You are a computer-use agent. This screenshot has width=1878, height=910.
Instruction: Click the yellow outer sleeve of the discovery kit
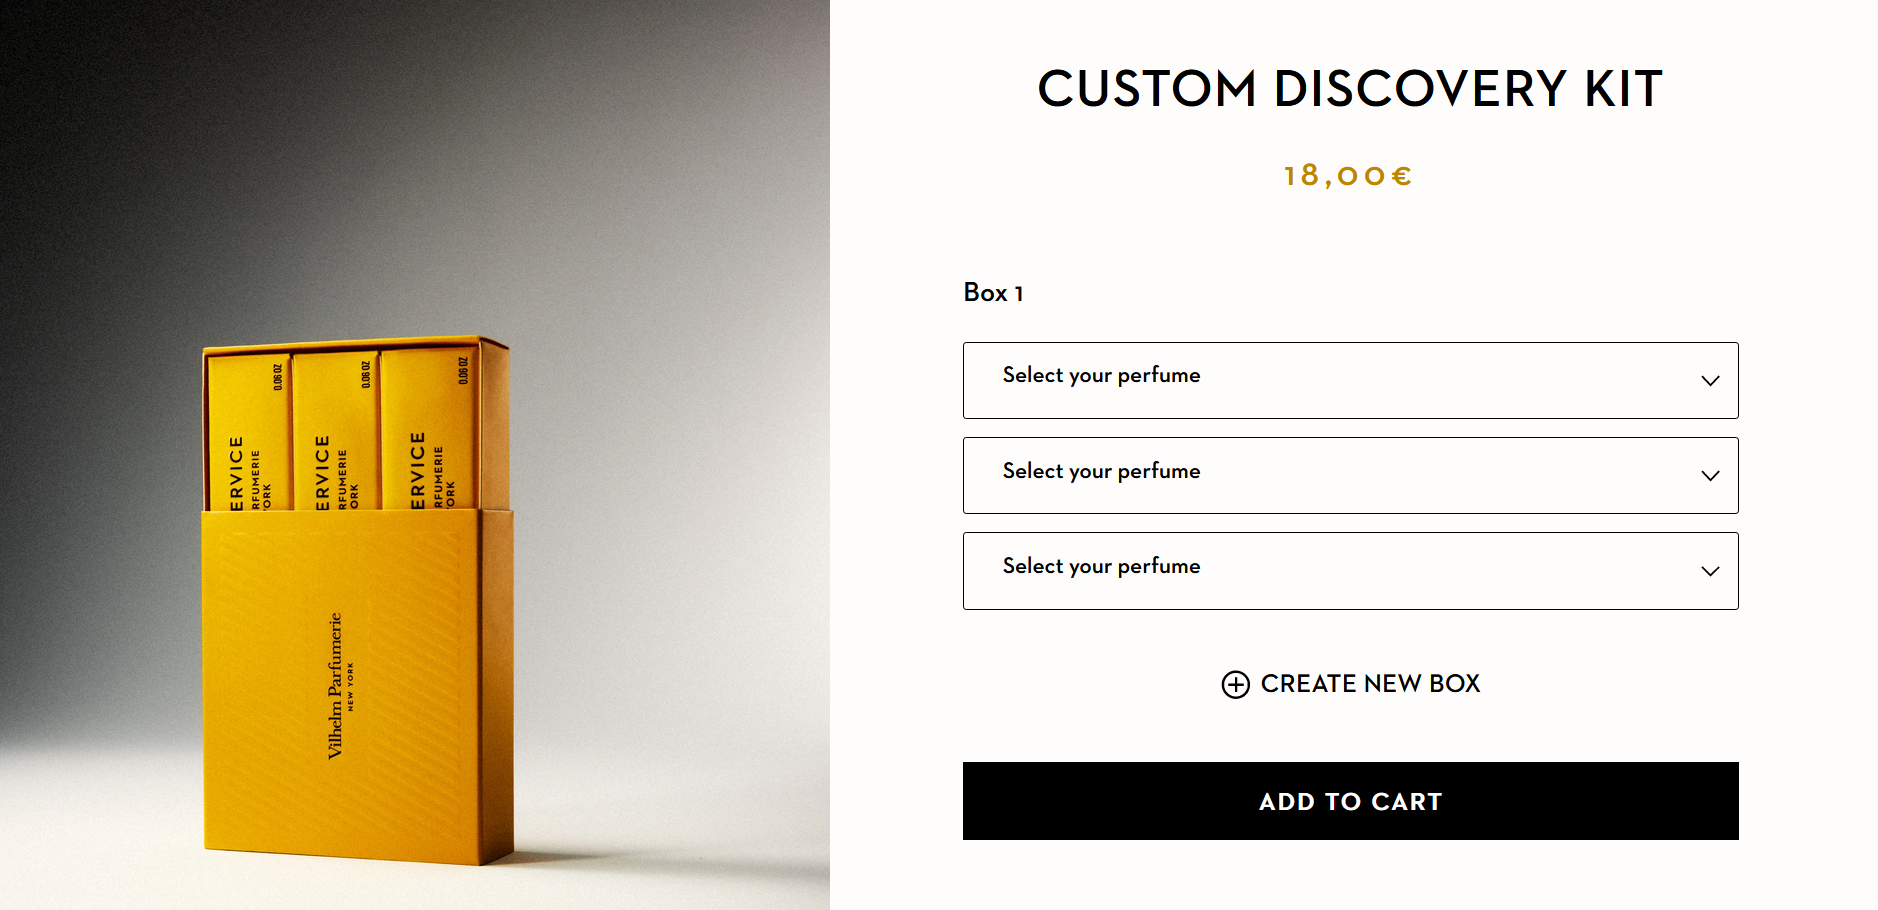pyautogui.click(x=420, y=780)
